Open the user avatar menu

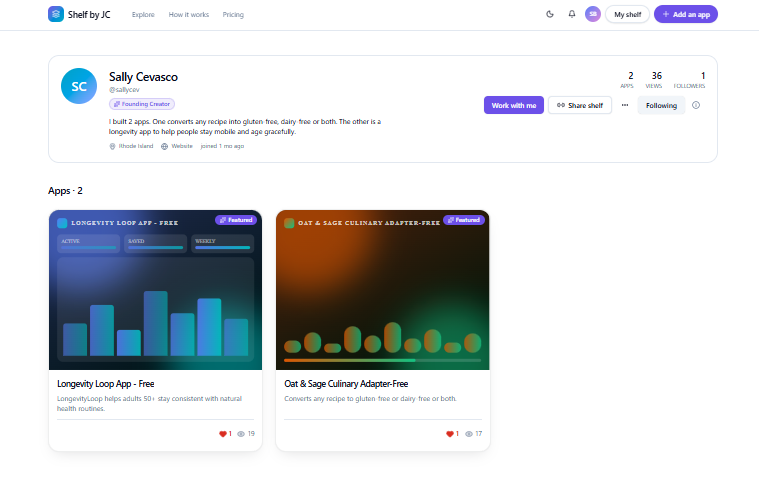pyautogui.click(x=592, y=14)
